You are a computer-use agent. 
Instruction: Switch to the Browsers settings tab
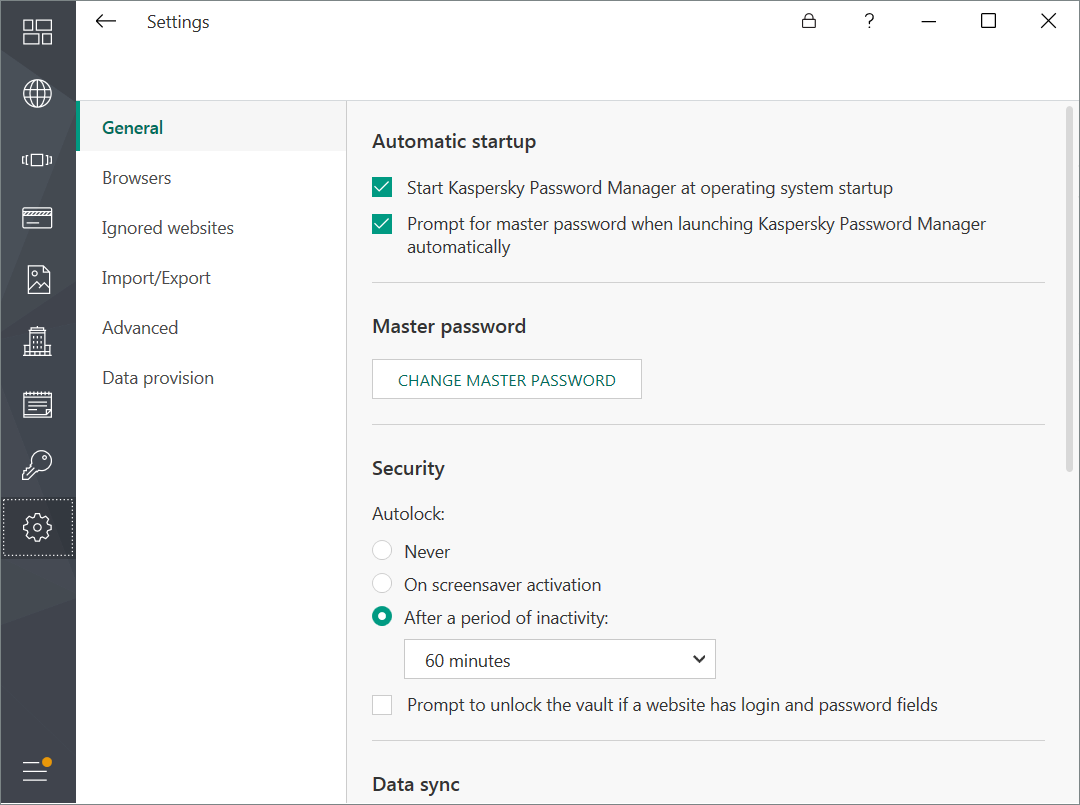click(x=137, y=178)
